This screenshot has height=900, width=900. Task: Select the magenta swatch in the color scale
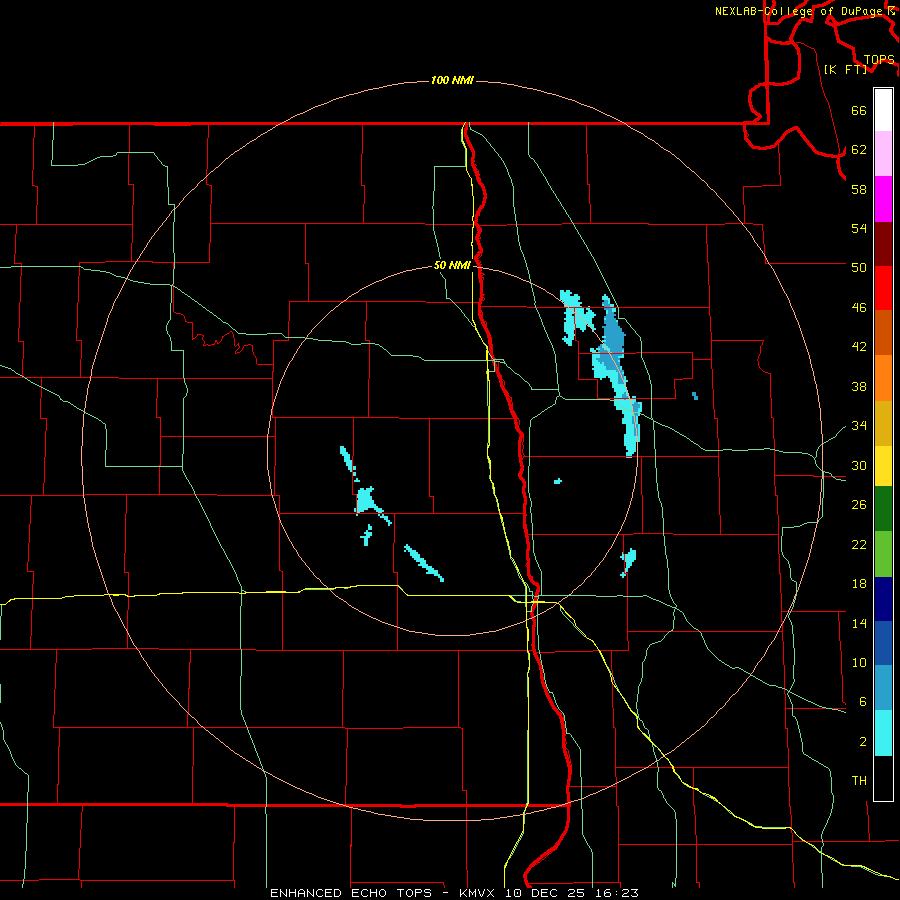(x=883, y=199)
